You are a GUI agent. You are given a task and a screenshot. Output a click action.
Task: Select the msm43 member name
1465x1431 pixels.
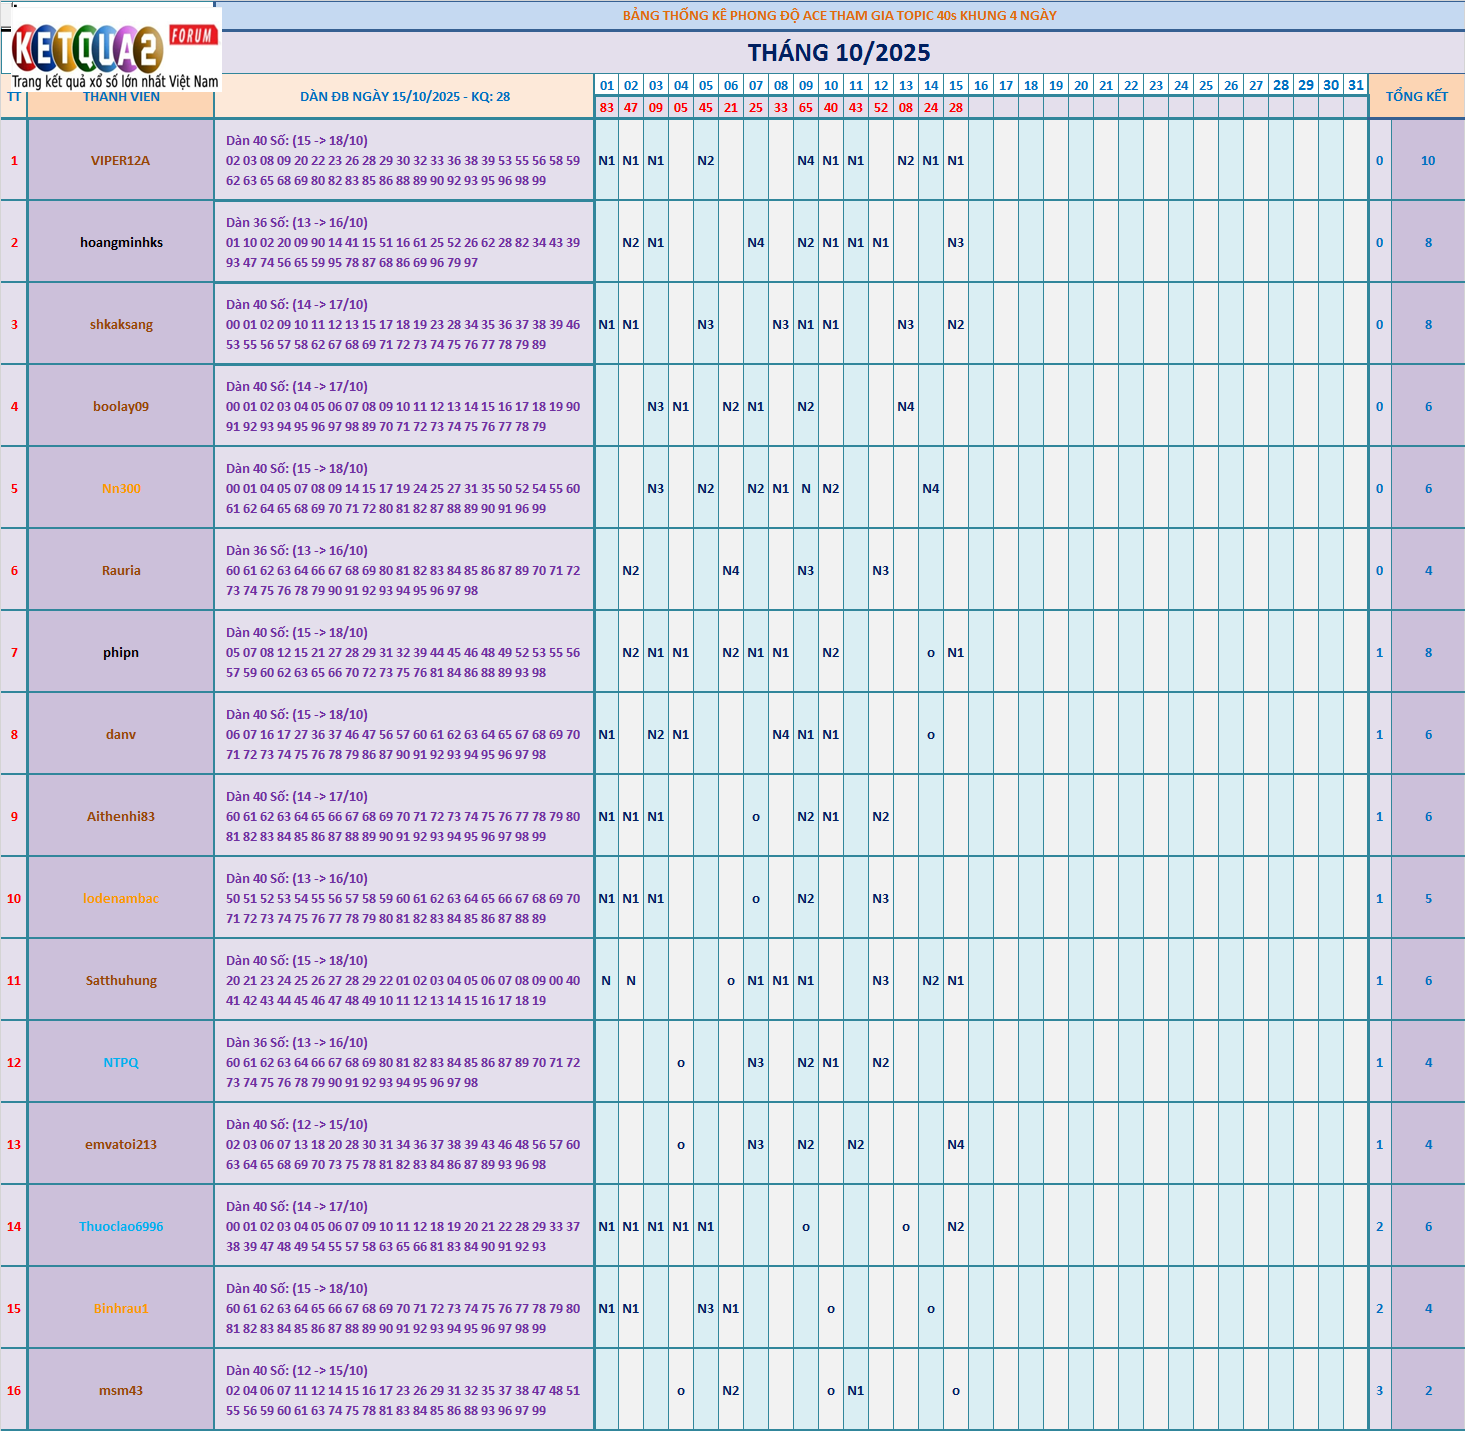click(121, 1391)
